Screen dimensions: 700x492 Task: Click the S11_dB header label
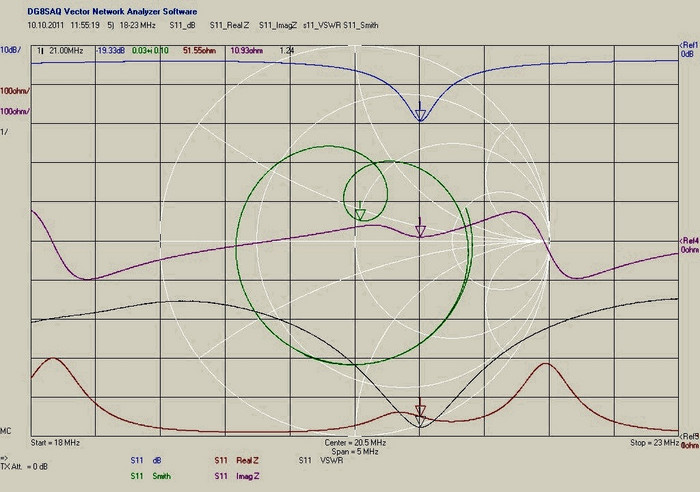tap(182, 25)
